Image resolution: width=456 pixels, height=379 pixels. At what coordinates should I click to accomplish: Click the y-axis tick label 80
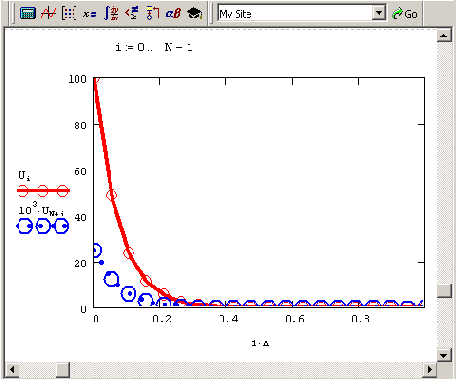pyautogui.click(x=80, y=125)
